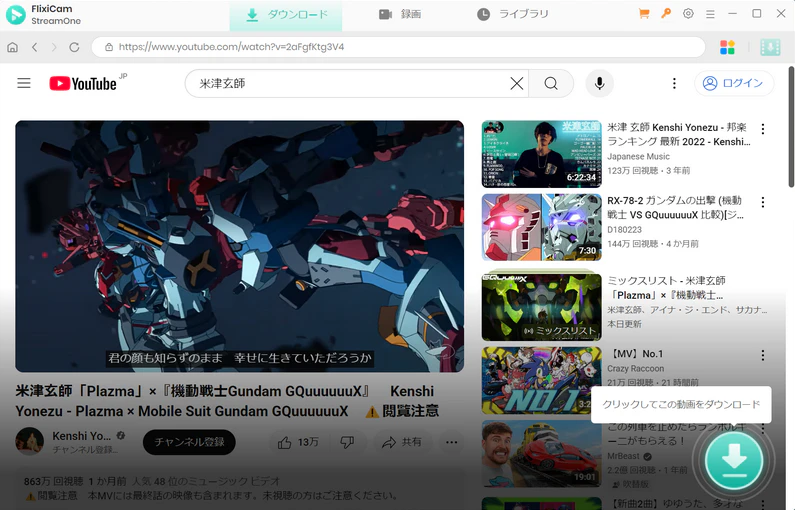The width and height of the screenshot is (795, 510).
Task: Click the ログイン button
Action: point(734,83)
